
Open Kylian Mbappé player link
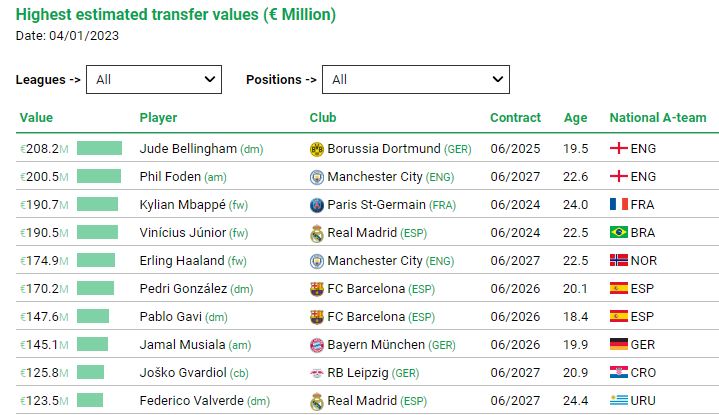pos(183,205)
